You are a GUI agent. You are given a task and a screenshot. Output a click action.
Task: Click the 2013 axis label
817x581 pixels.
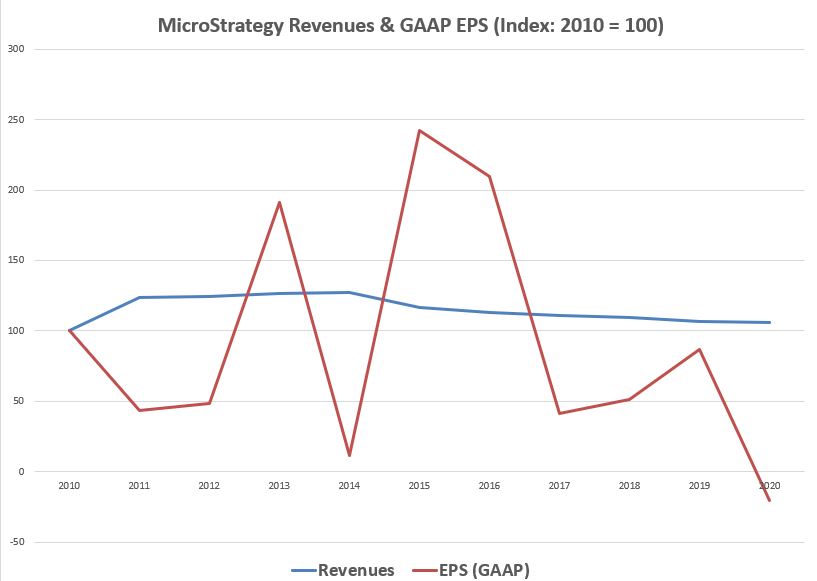(278, 485)
